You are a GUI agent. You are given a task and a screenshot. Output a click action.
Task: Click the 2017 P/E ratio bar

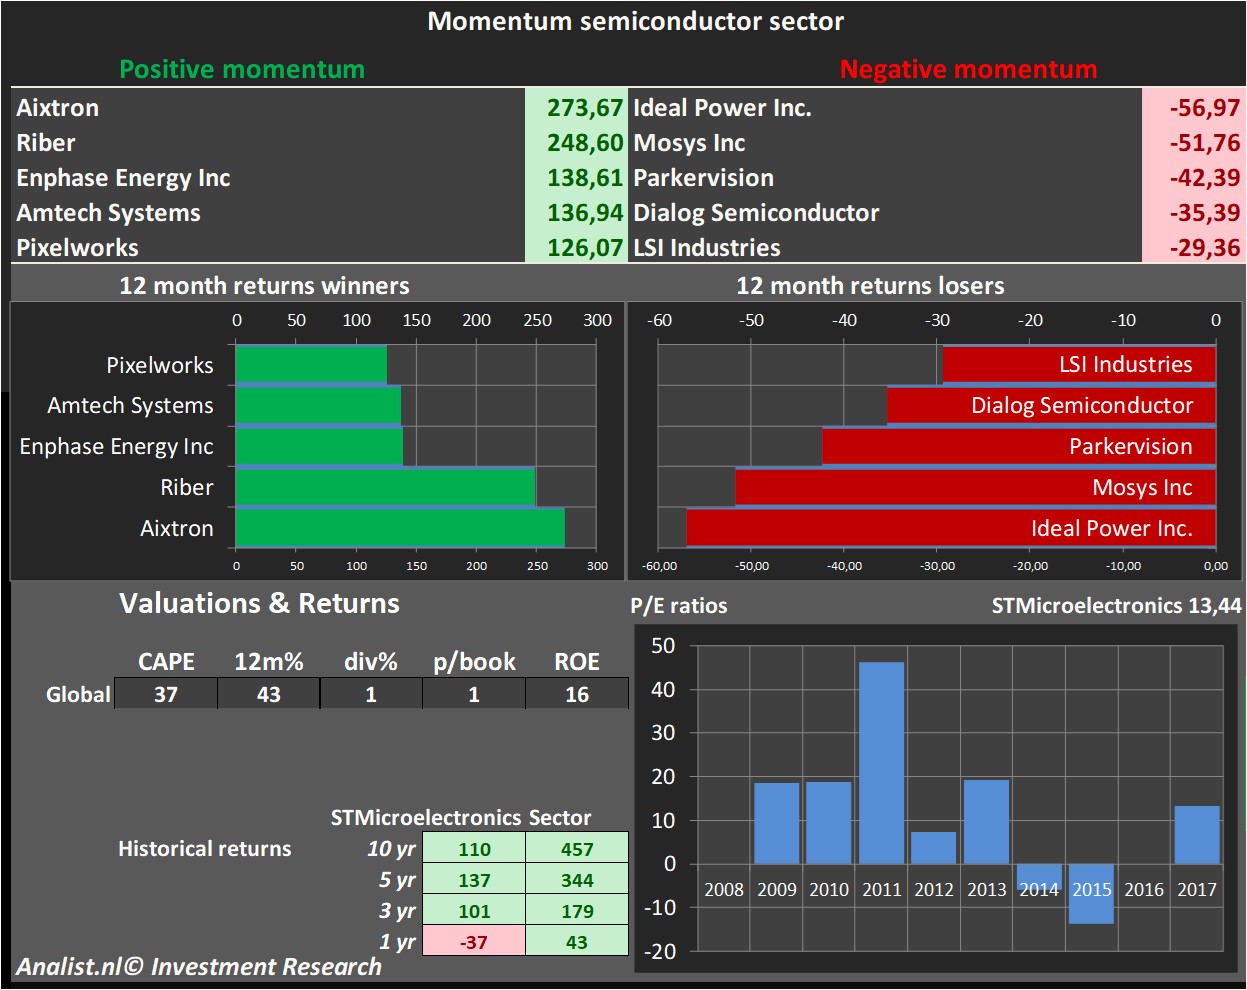point(1196,835)
